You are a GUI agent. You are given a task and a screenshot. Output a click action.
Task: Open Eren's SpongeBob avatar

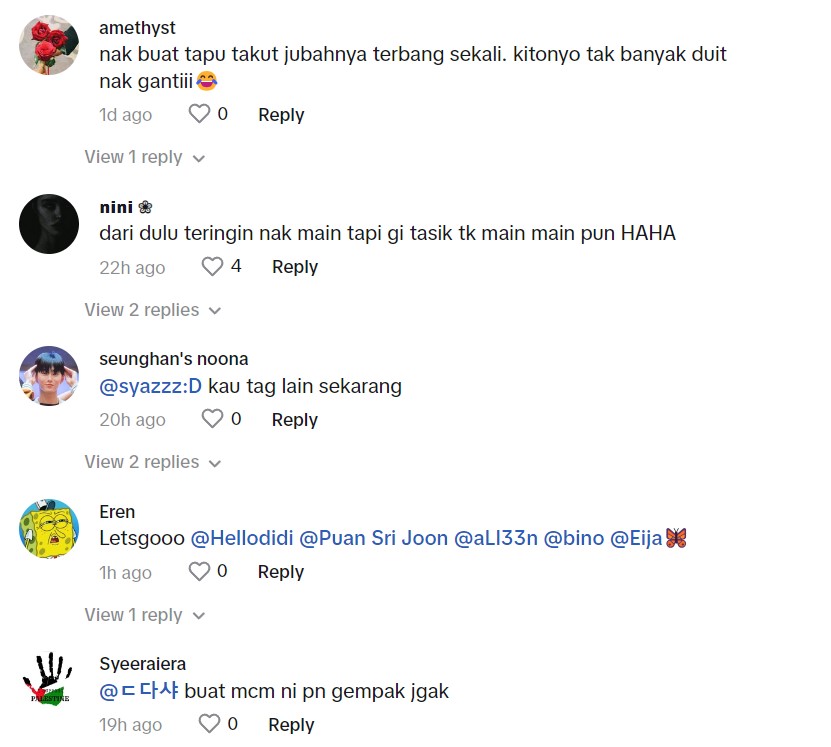point(49,529)
